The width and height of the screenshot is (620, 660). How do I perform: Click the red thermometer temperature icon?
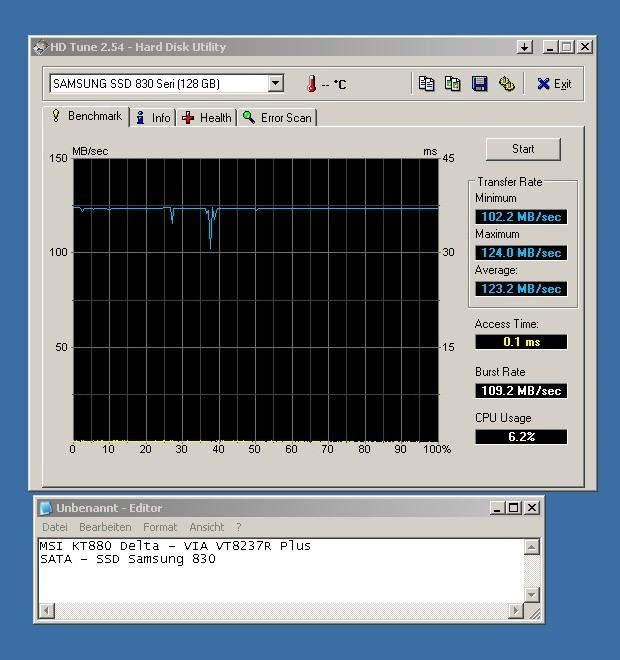point(311,84)
